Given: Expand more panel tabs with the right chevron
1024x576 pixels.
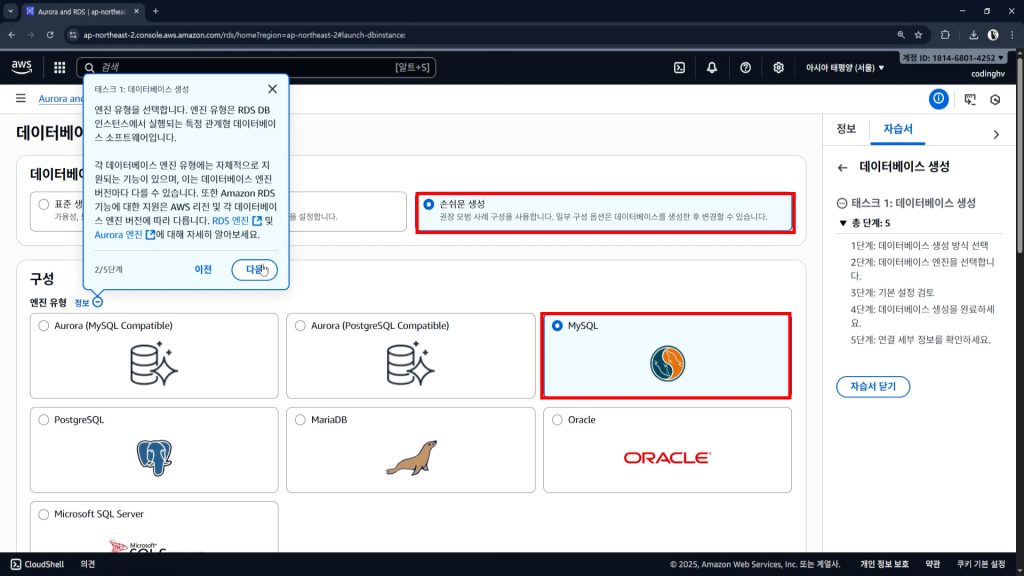Looking at the screenshot, I should pos(996,135).
